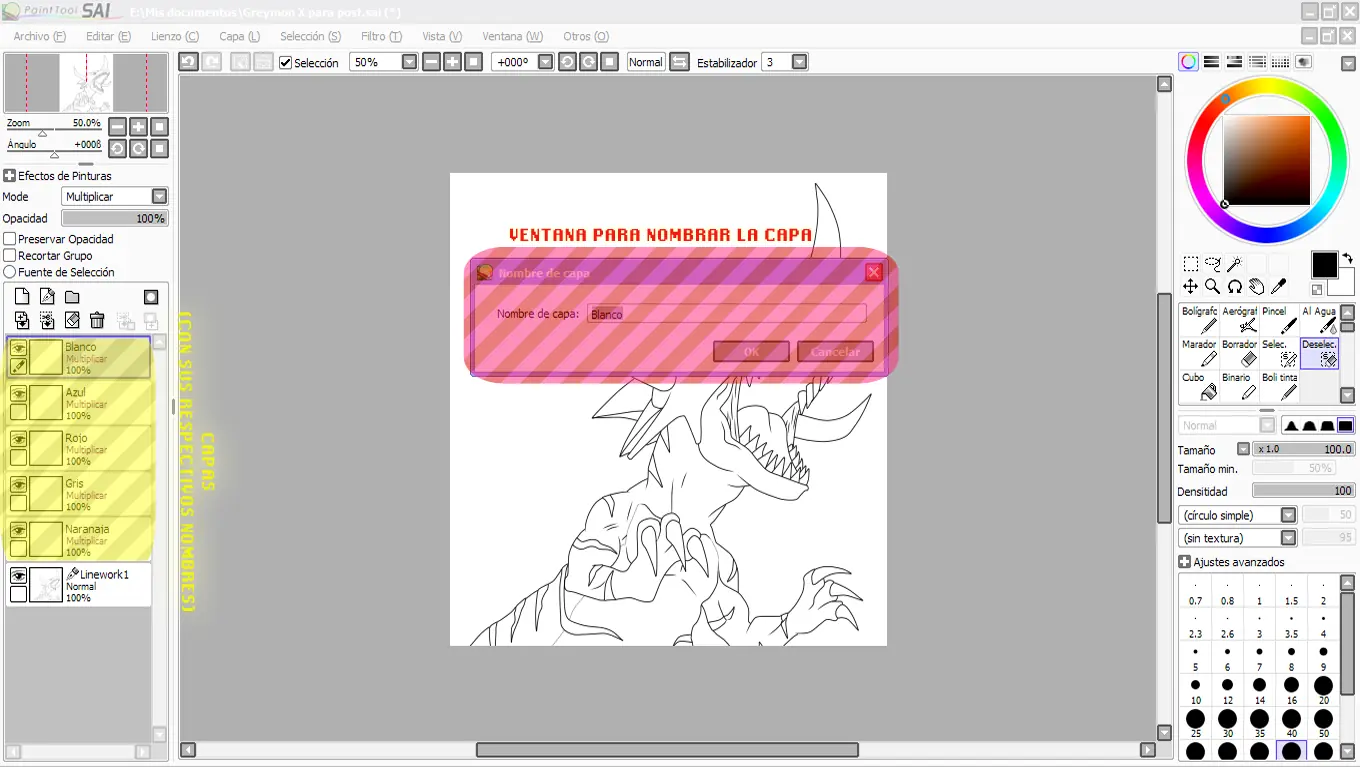
Task: Open the Estabilizador dropdown
Action: 799,62
